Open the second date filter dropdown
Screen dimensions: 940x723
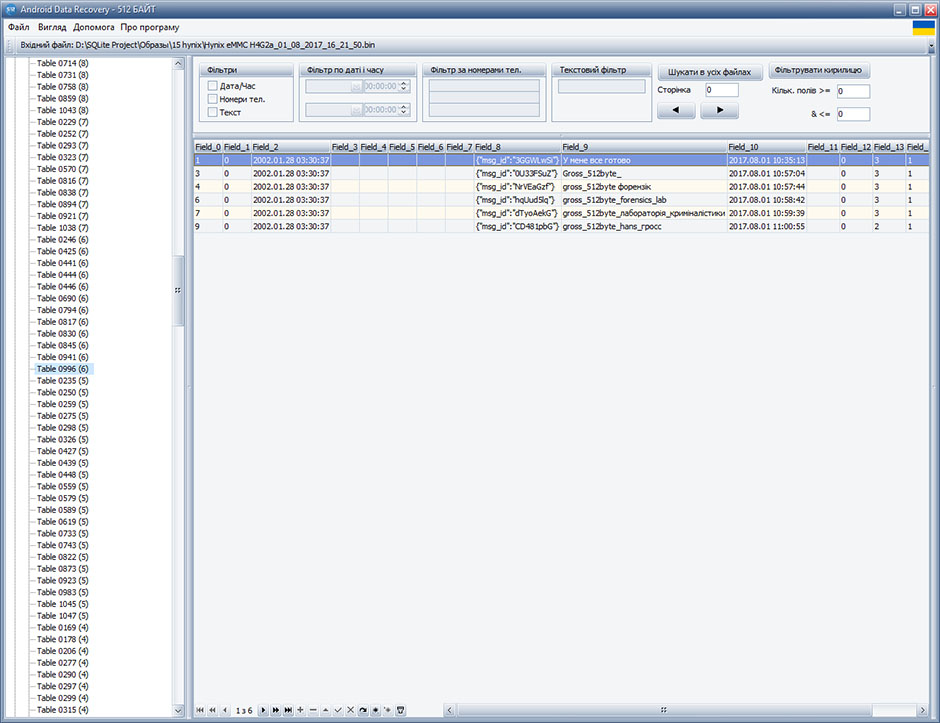[x=355, y=109]
